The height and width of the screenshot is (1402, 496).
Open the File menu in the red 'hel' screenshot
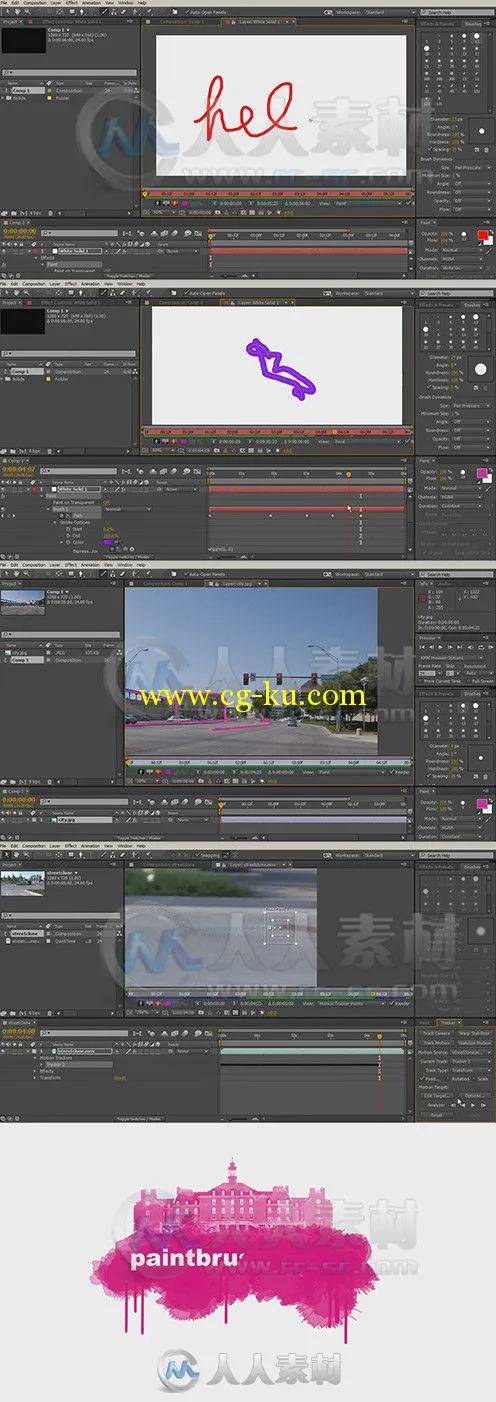pos(3,4)
